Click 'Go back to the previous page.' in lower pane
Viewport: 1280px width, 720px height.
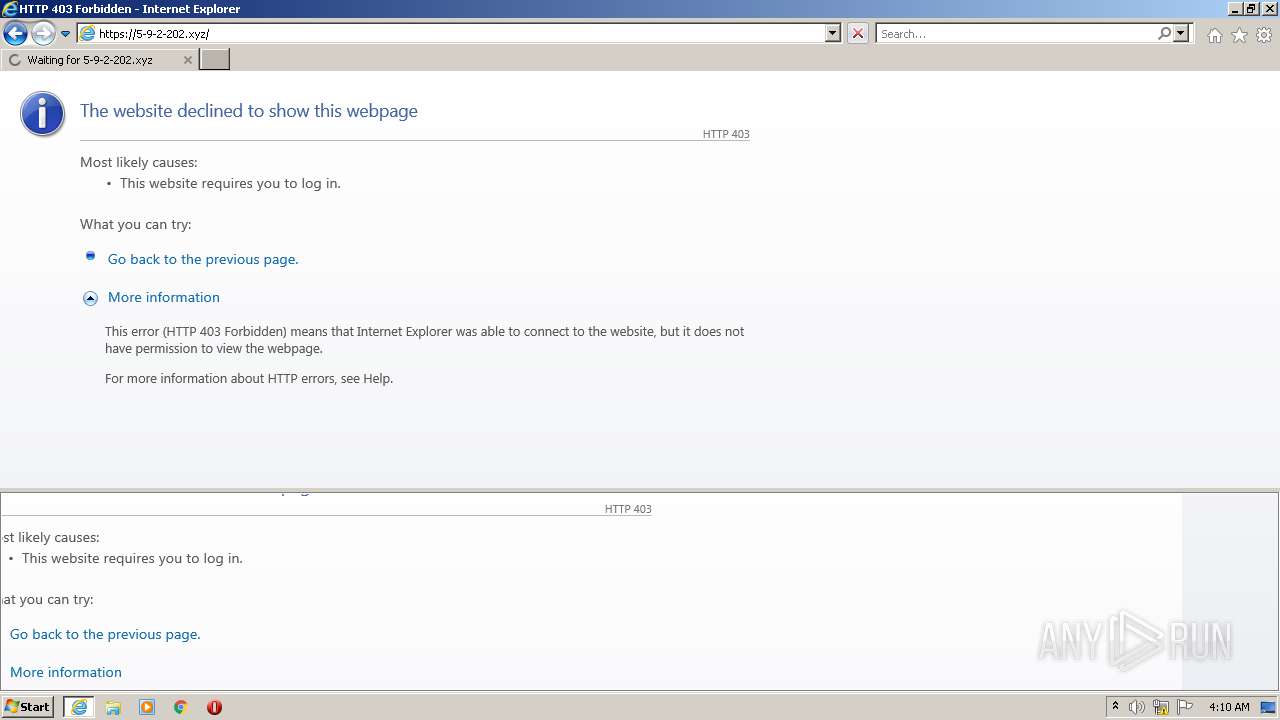[105, 634]
